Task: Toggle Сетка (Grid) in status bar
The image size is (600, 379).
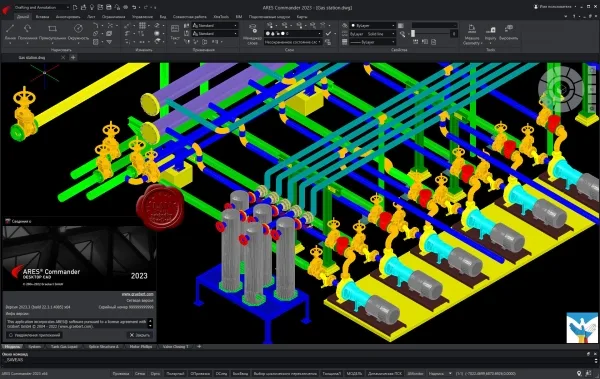Action: tap(140, 373)
